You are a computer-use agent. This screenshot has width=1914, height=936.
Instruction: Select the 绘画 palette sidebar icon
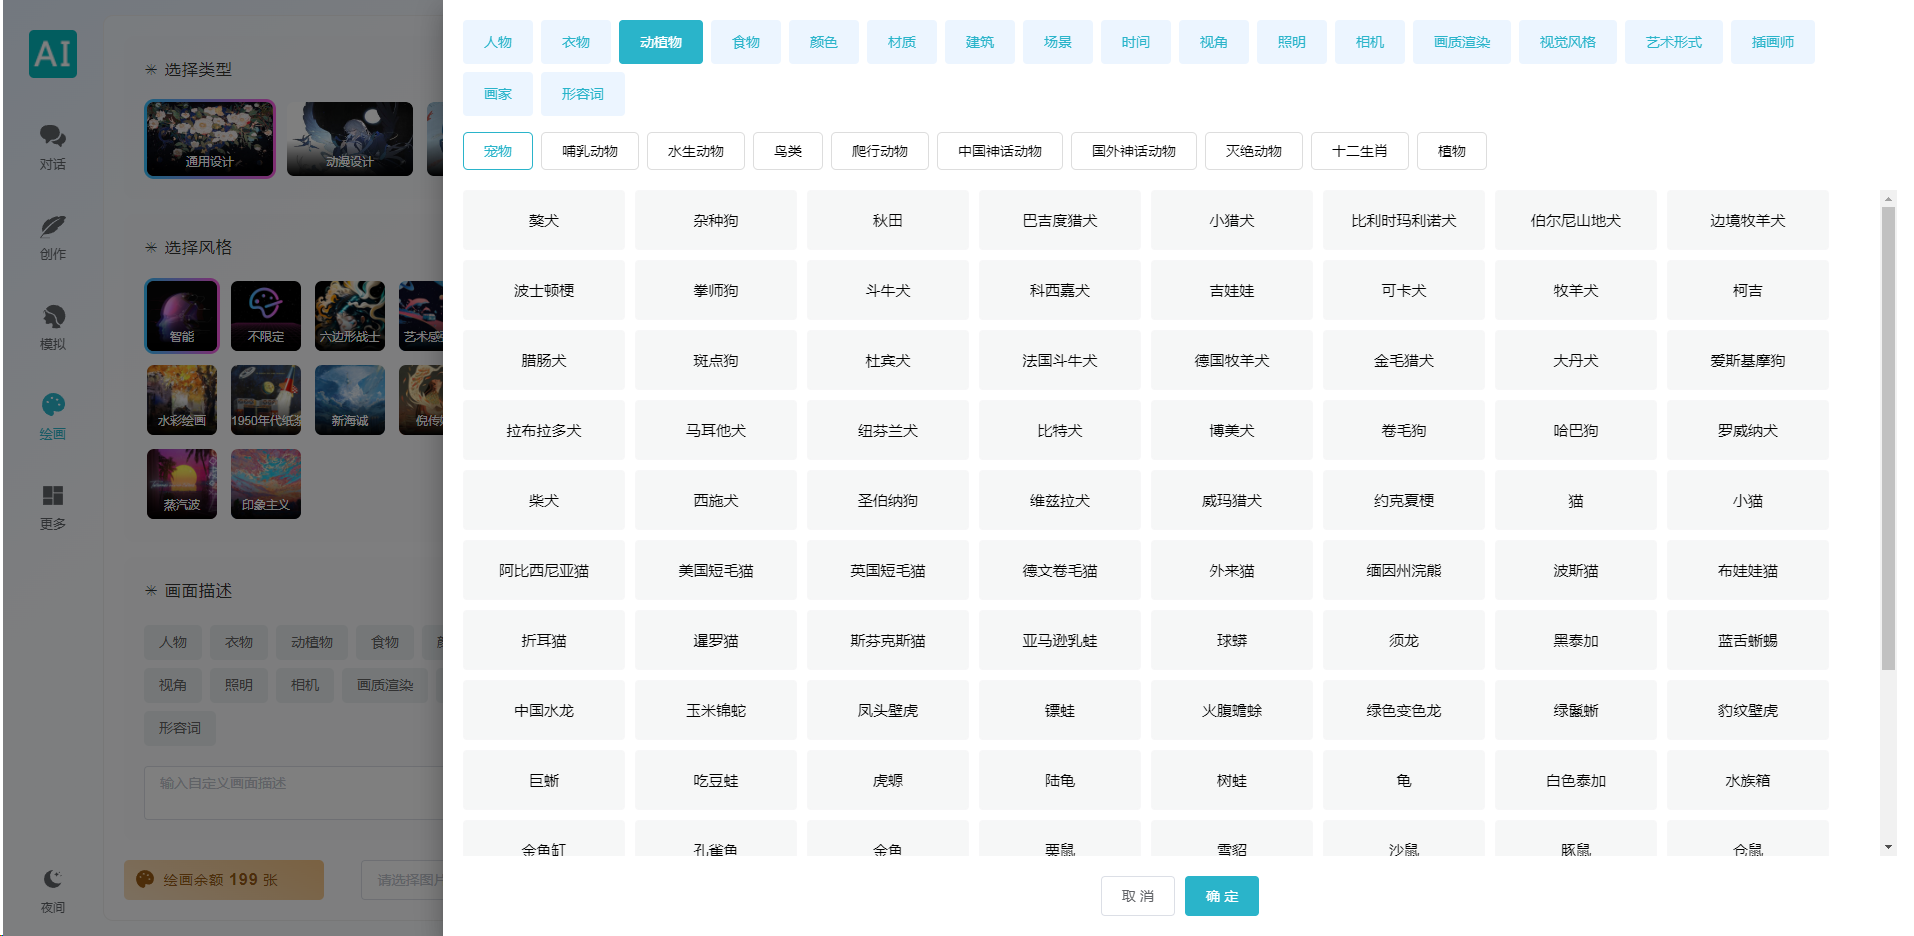pos(53,416)
